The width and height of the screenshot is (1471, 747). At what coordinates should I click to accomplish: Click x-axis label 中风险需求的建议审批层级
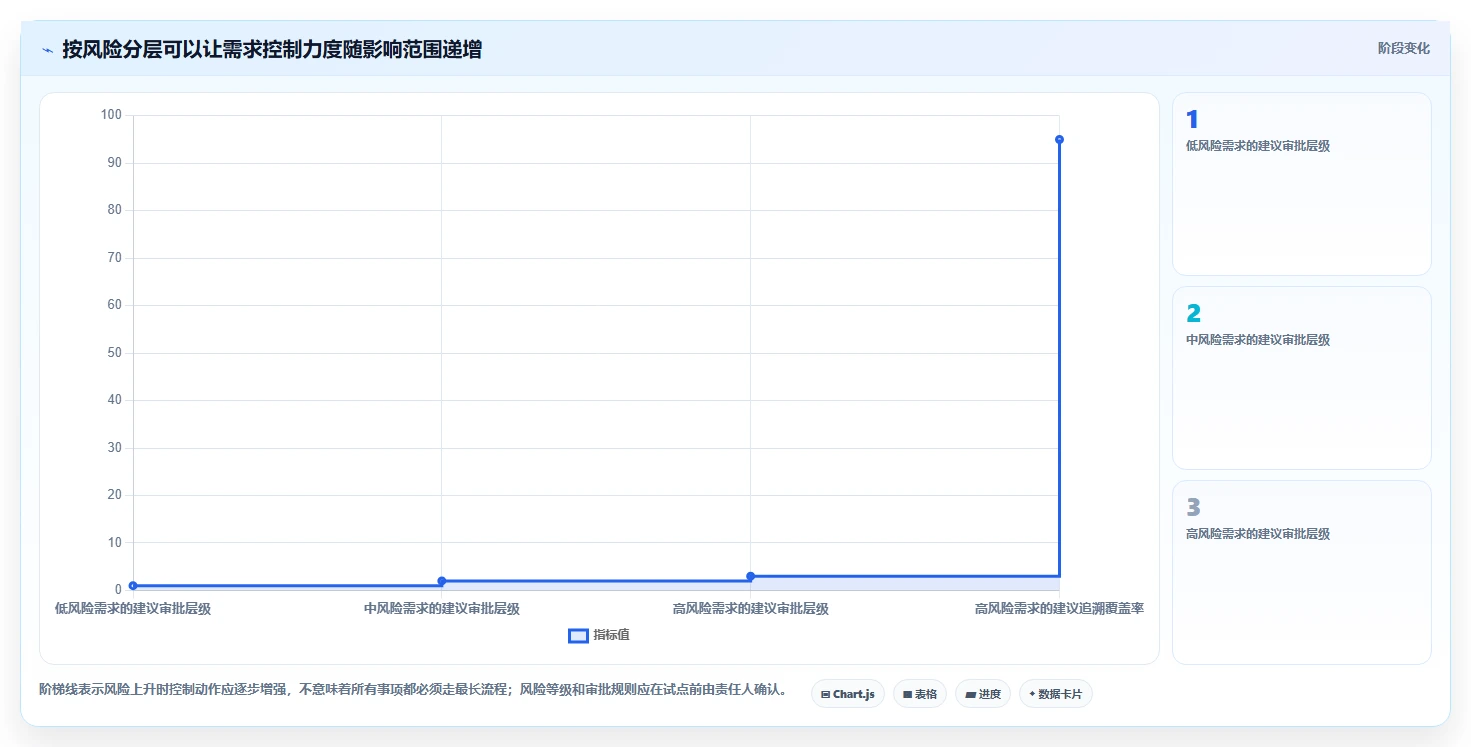coord(442,608)
